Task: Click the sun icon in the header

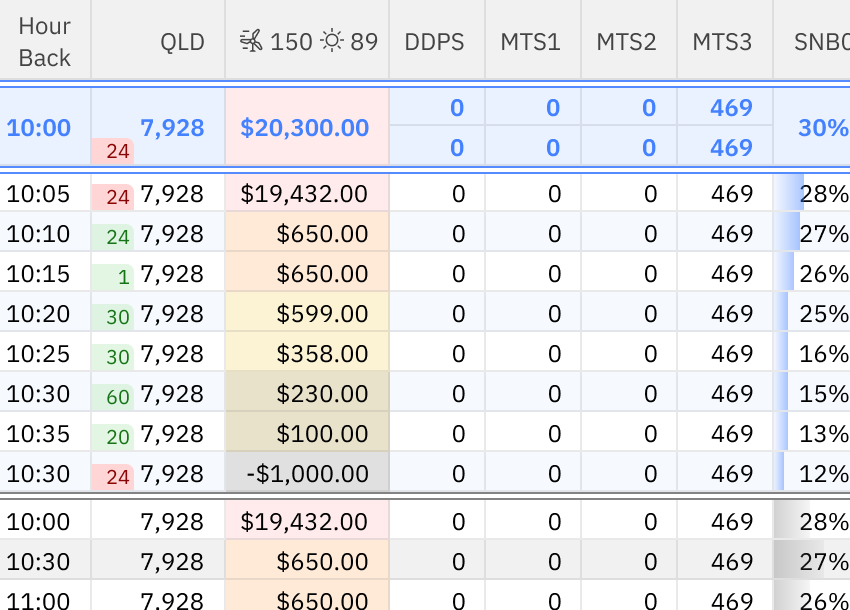Action: coord(332,42)
